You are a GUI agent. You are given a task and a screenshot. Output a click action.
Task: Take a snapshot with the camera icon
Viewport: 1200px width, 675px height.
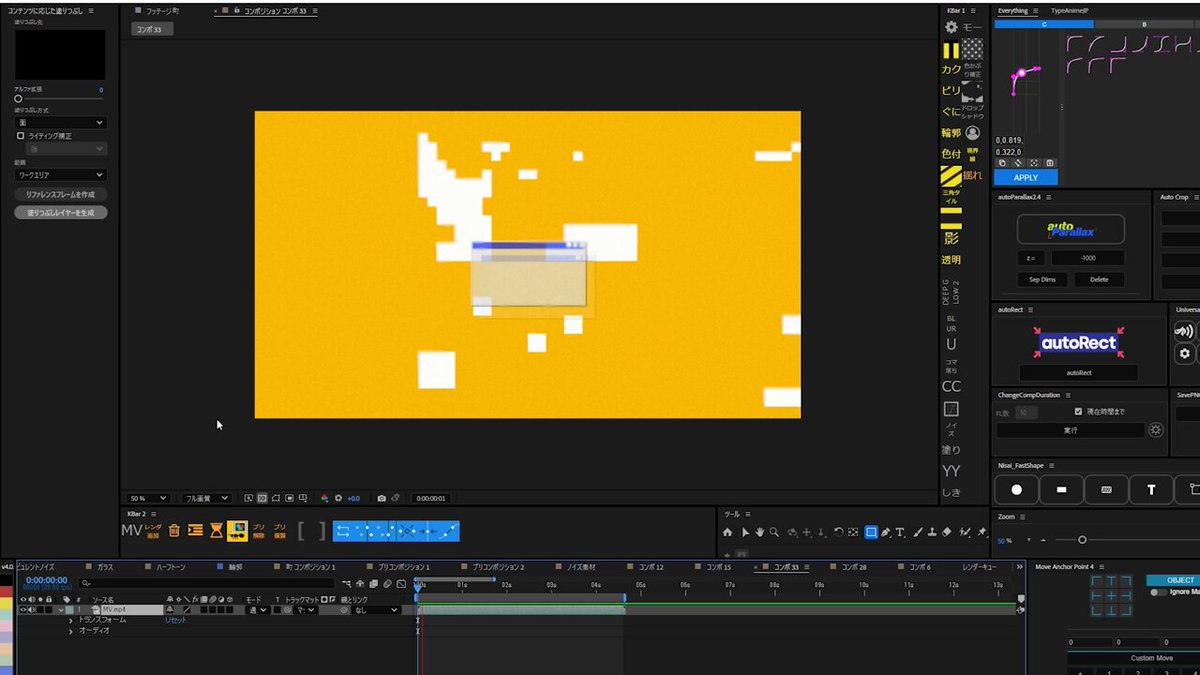[x=381, y=498]
